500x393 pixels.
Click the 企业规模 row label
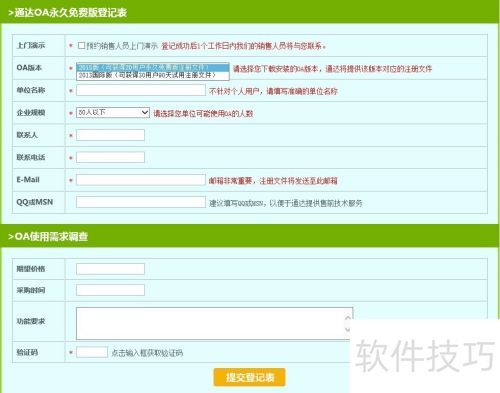click(x=31, y=113)
